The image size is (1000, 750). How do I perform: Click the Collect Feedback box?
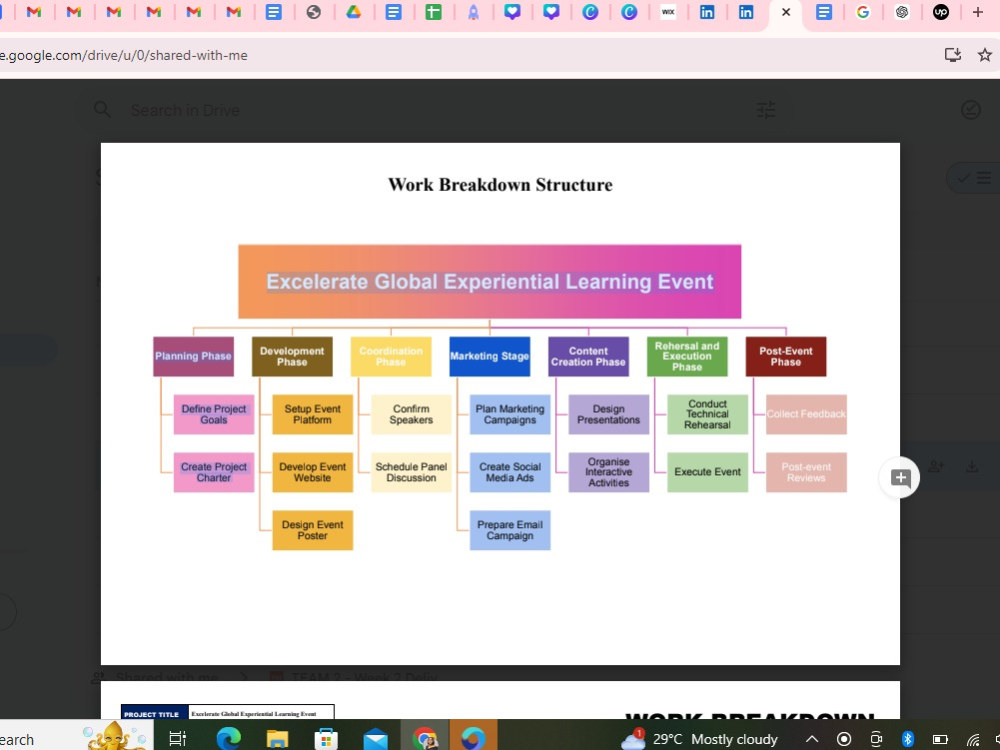(x=806, y=414)
